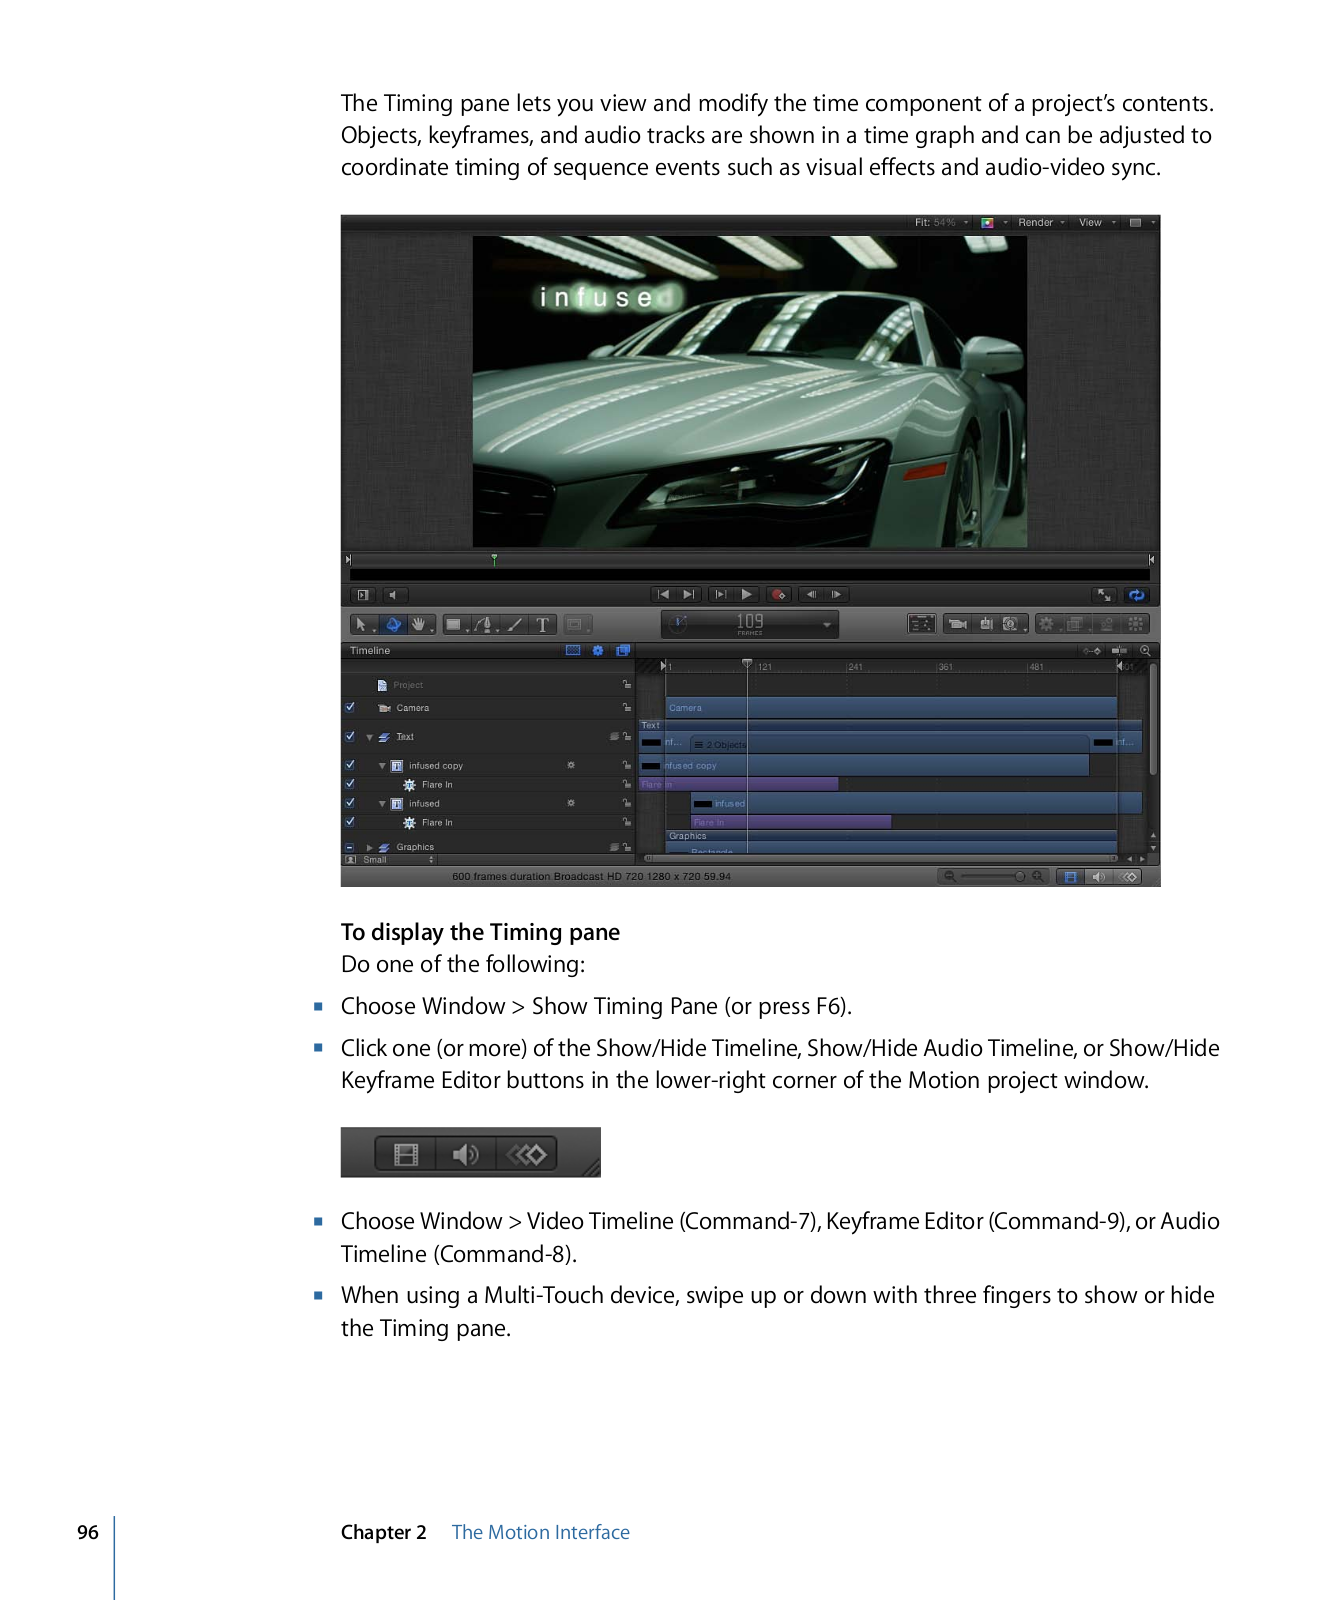The image size is (1334, 1600).
Task: Open the Add Generator toolbar button
Action: coord(1012,624)
